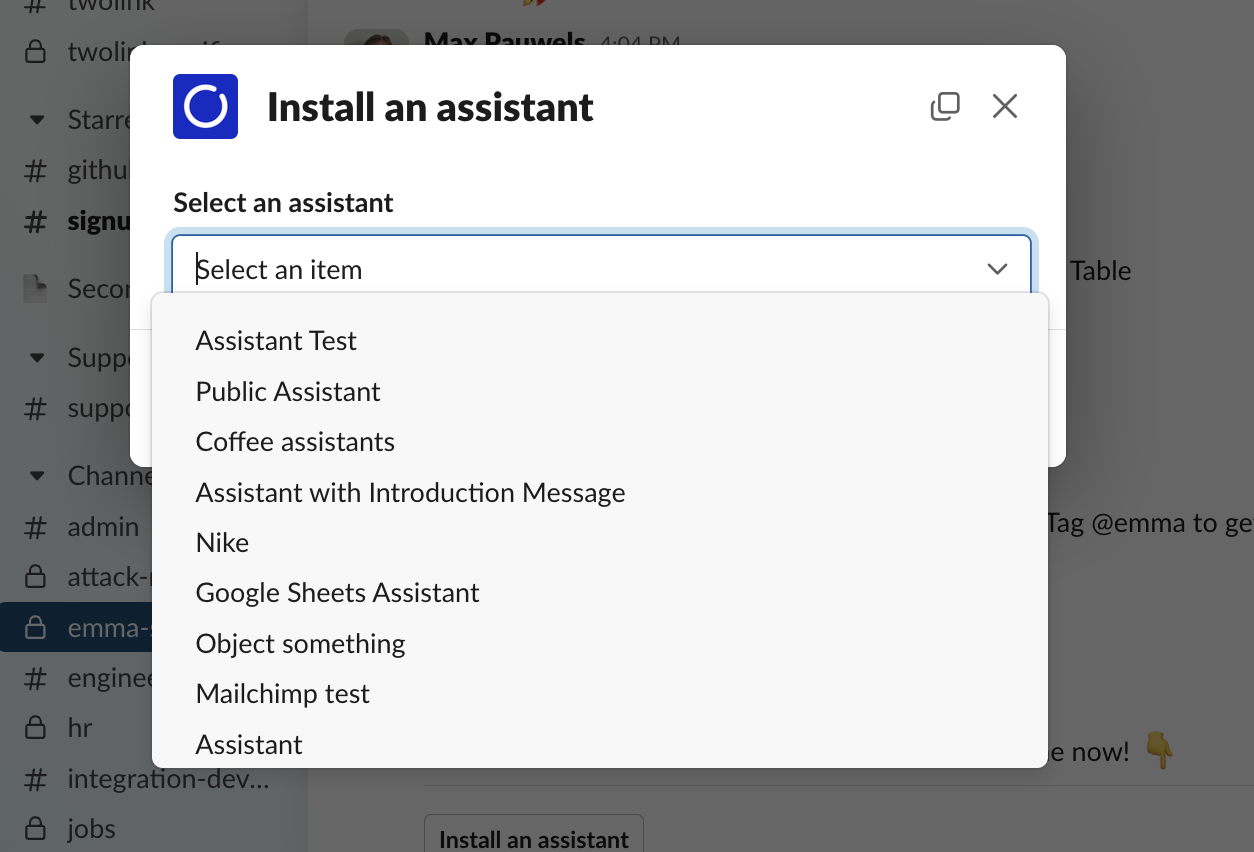Collapse the Starred sidebar section arrow
This screenshot has height=852, width=1254.
pyautogui.click(x=37, y=120)
